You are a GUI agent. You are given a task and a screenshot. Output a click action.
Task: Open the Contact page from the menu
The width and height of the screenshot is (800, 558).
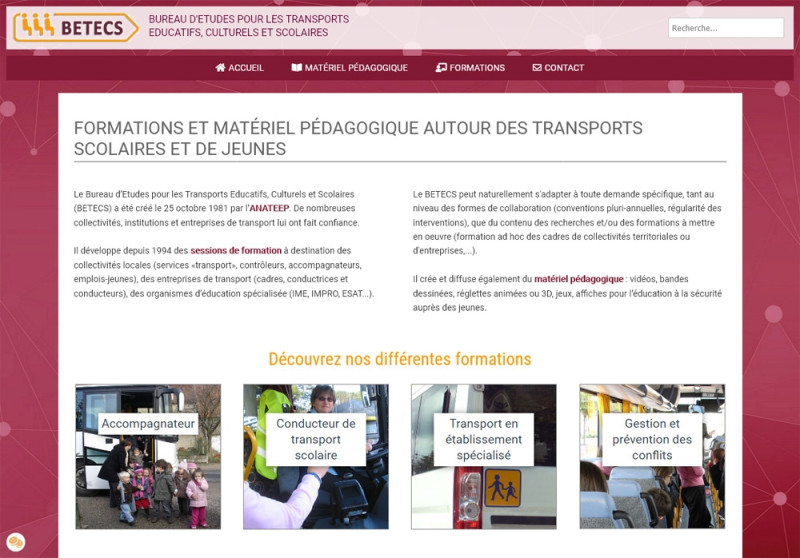(558, 68)
